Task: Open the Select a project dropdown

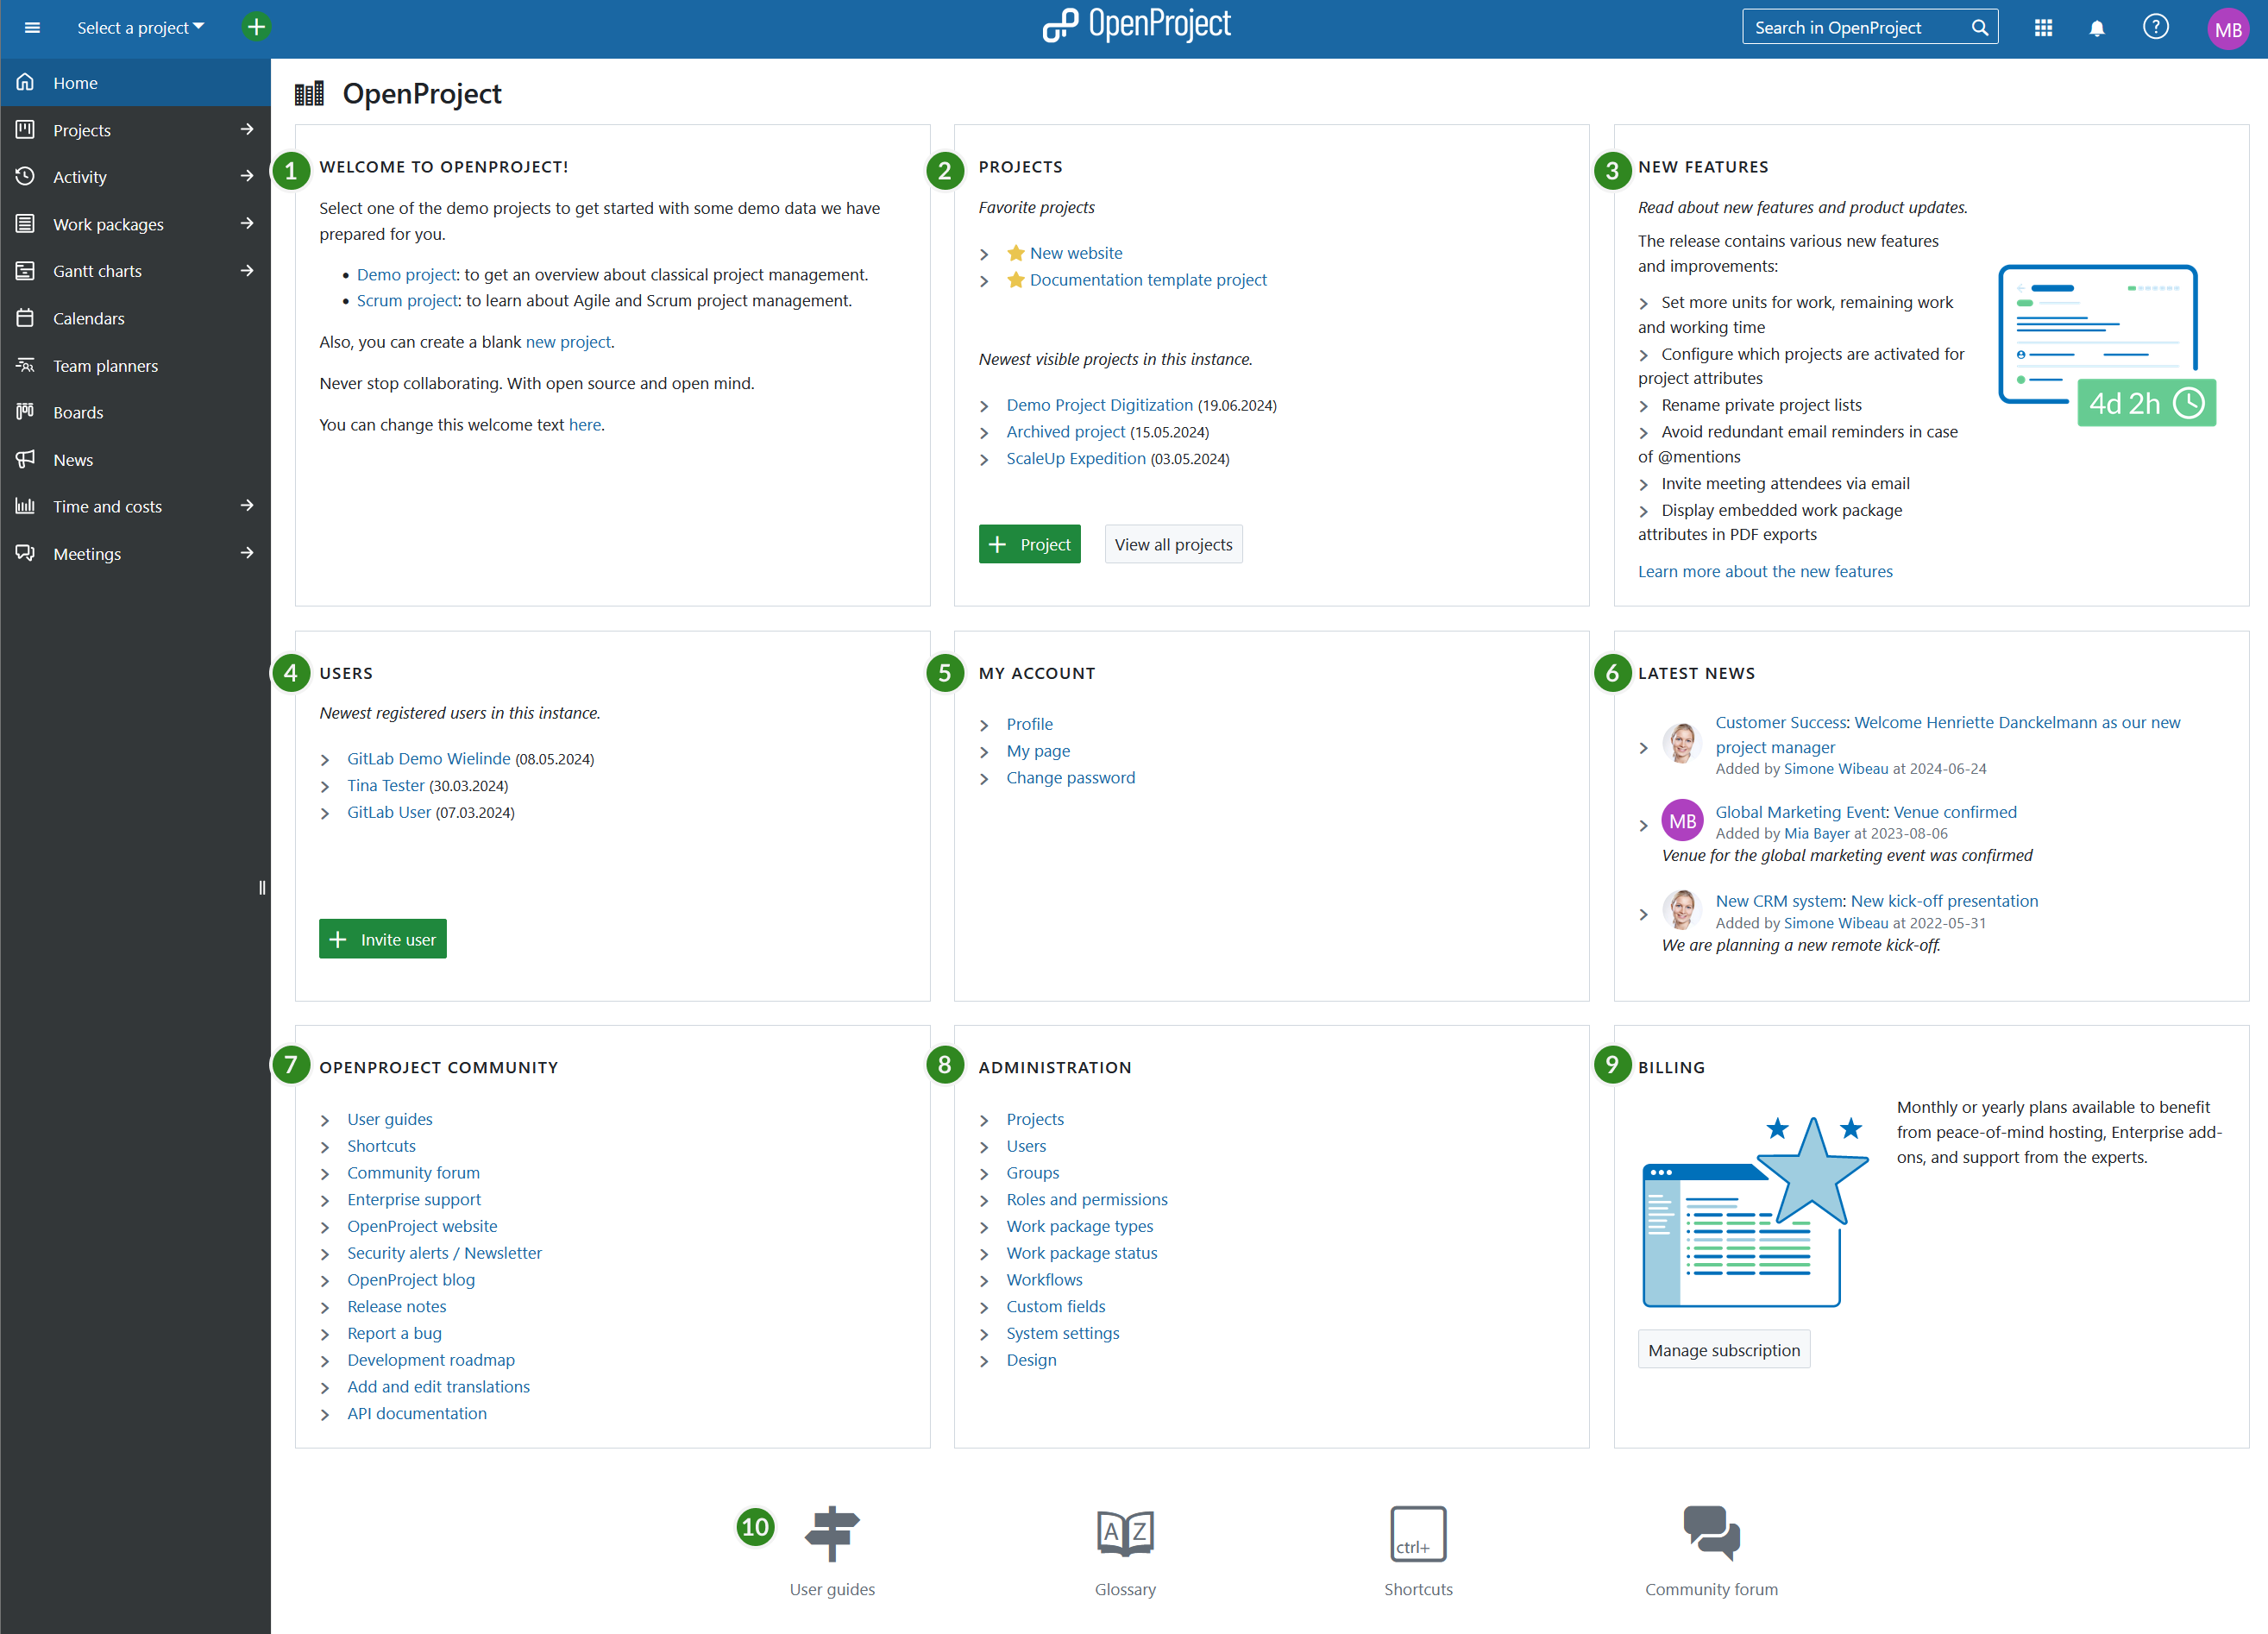Action: [x=140, y=27]
